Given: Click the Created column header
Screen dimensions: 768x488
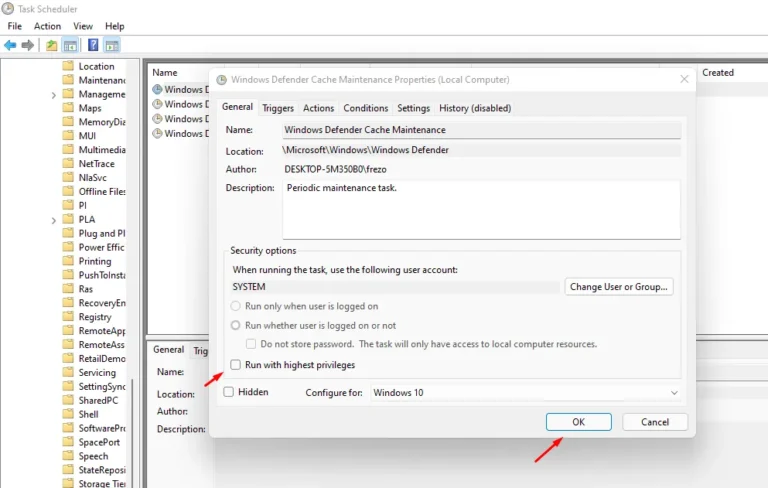Looking at the screenshot, I should tap(718, 73).
